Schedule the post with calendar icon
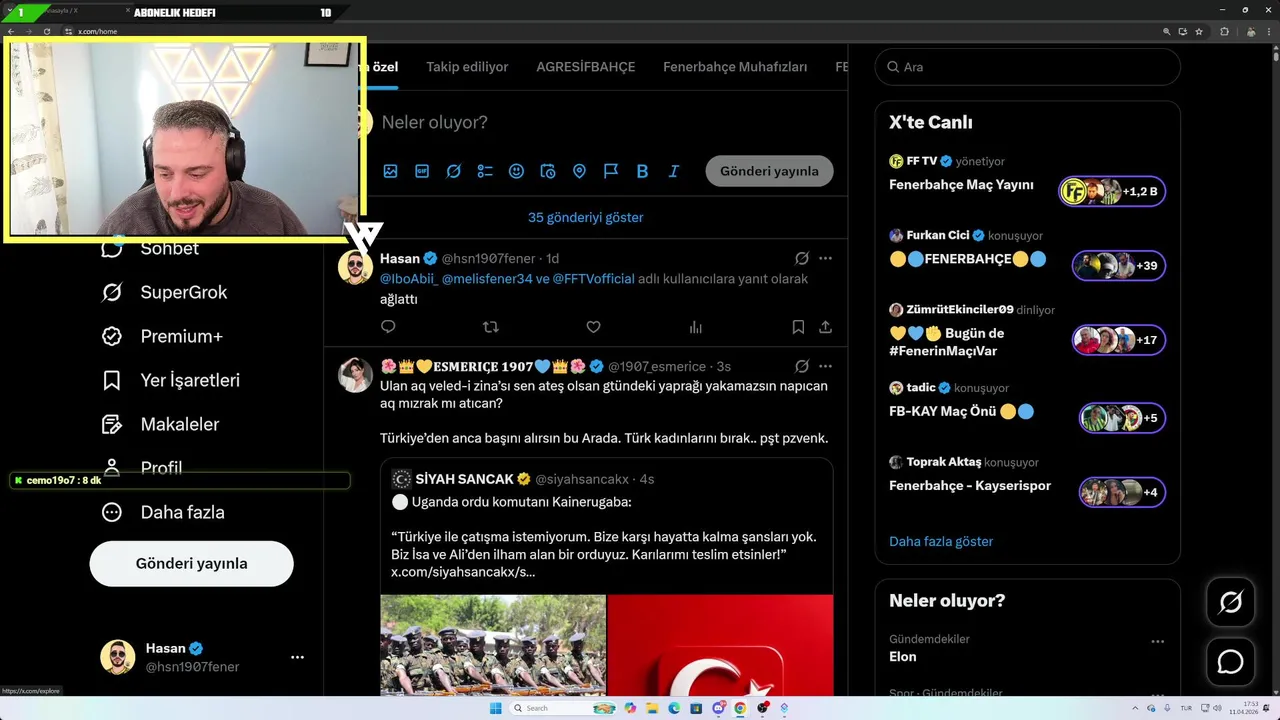The height and width of the screenshot is (720, 1280). [x=548, y=171]
